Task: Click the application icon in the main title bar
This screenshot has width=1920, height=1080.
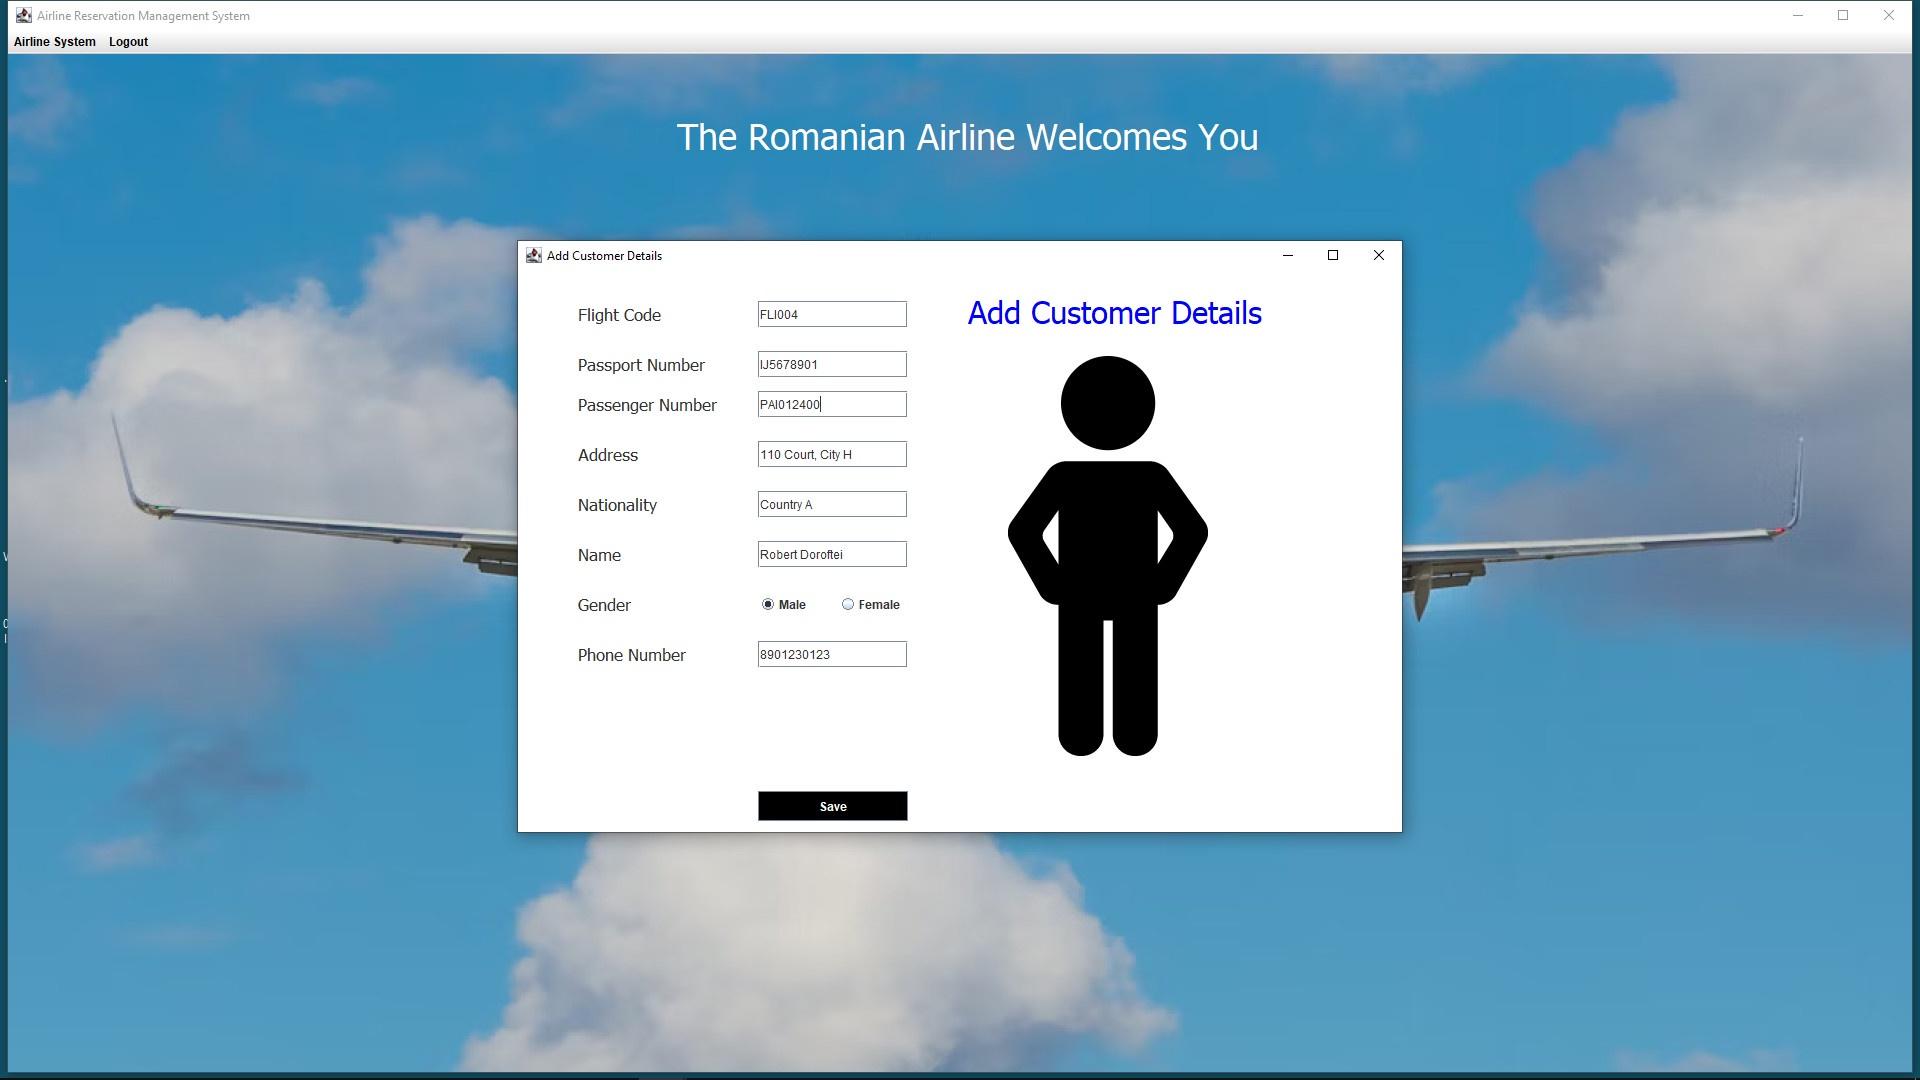Action: point(22,15)
